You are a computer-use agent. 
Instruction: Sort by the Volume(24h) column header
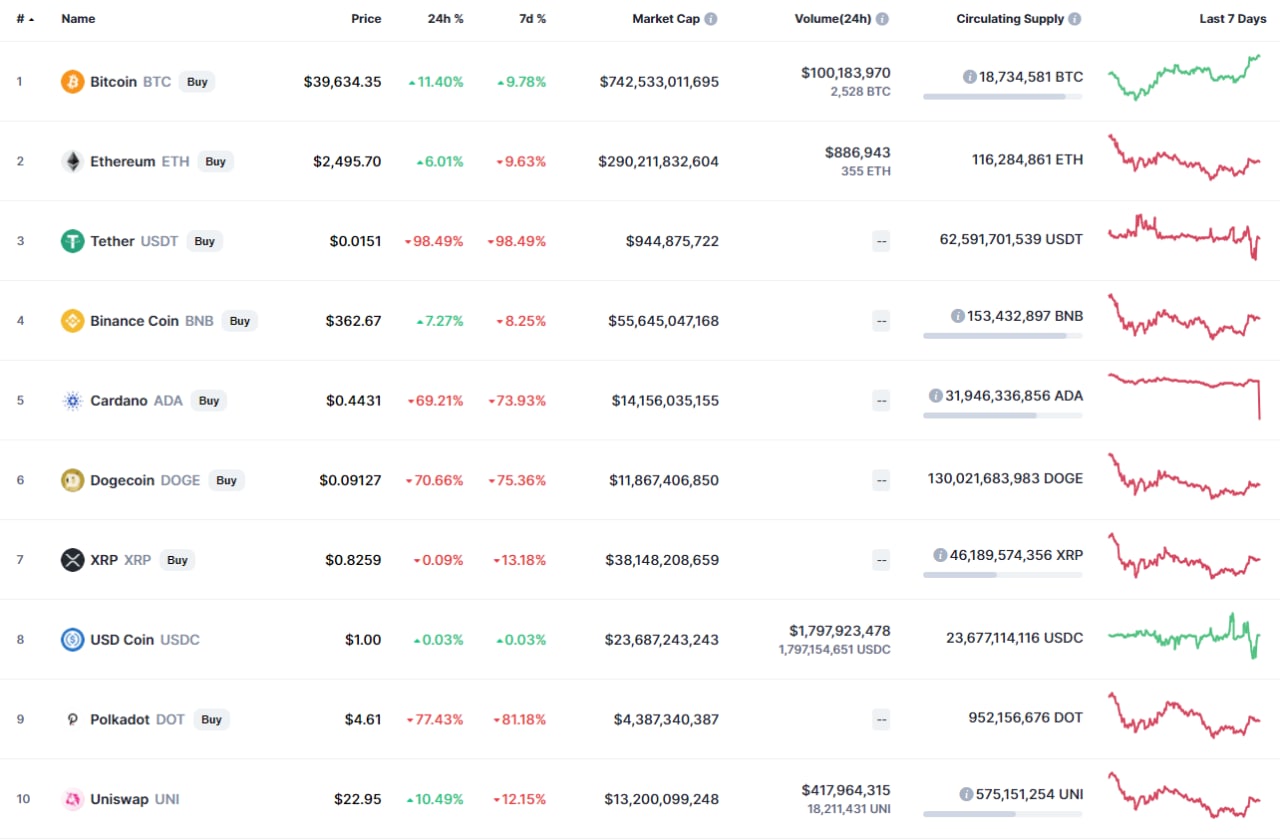833,19
